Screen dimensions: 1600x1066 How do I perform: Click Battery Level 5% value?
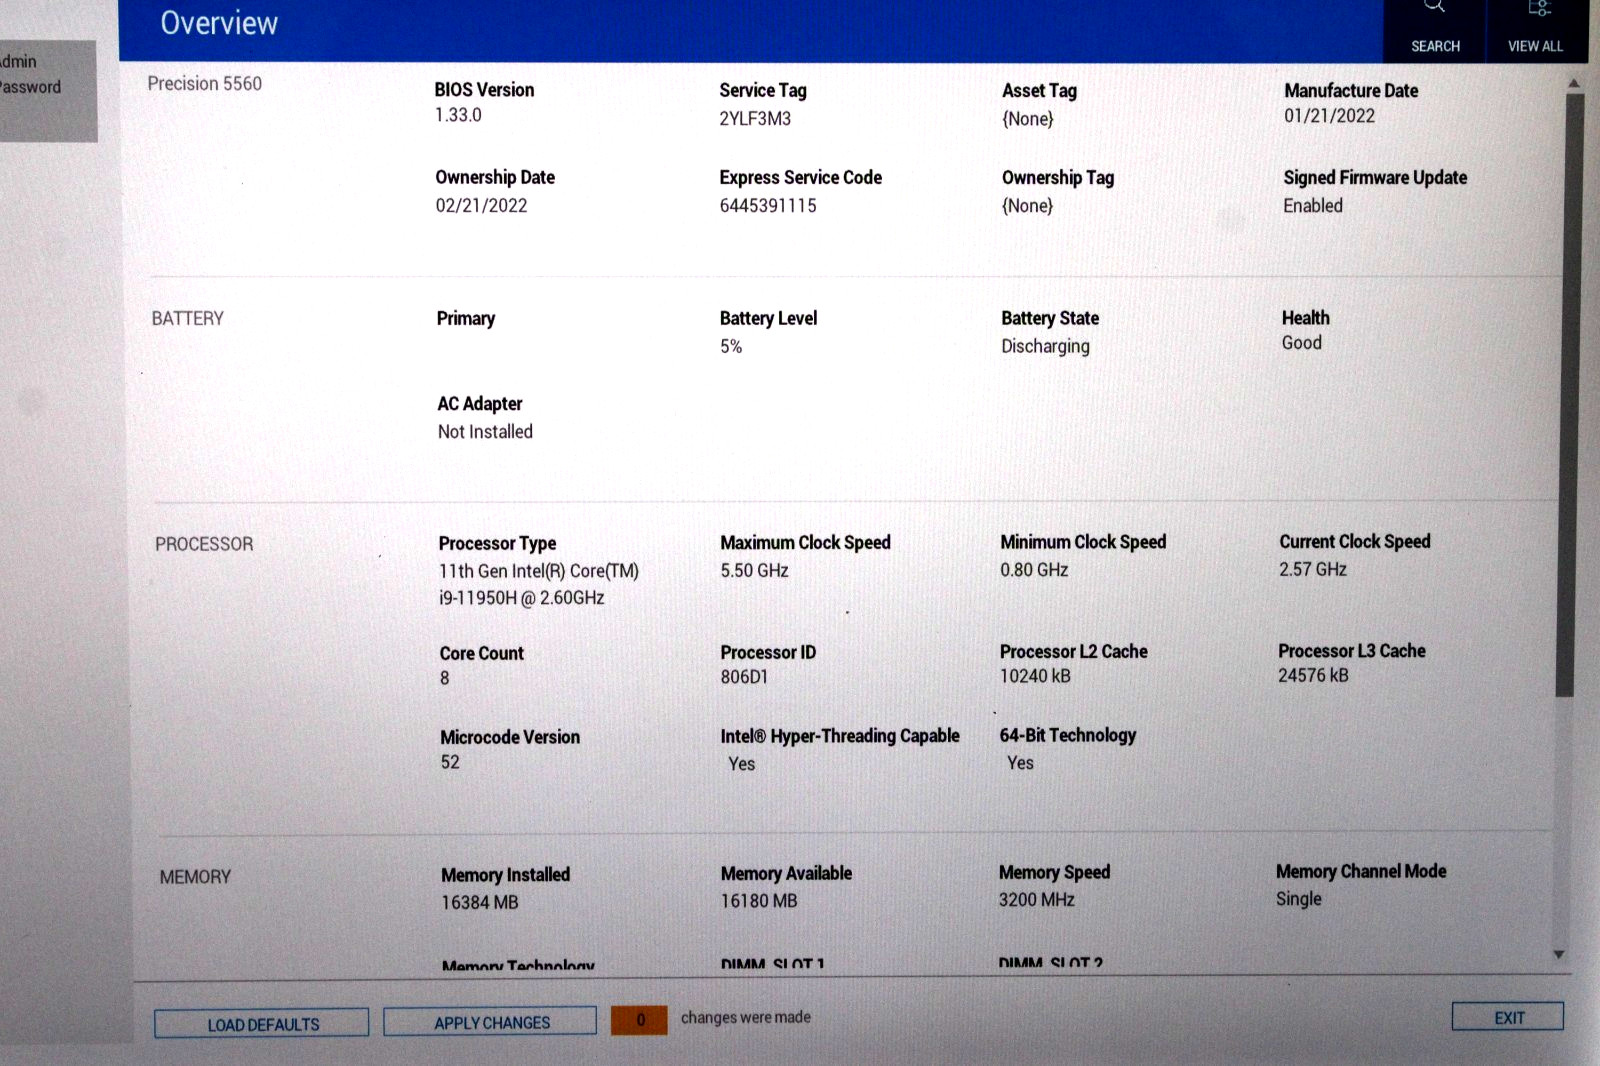(x=731, y=346)
